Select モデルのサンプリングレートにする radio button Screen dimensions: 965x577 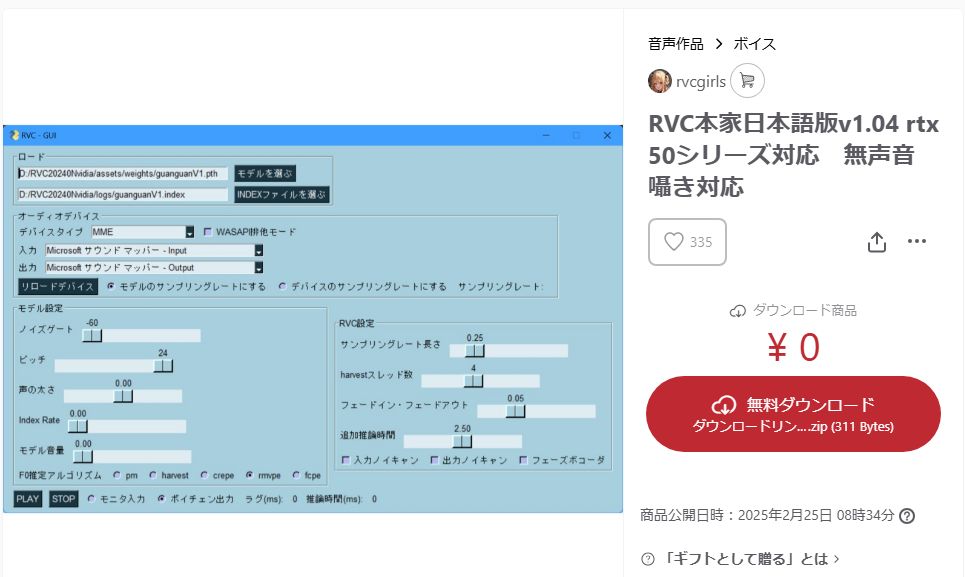(x=111, y=286)
